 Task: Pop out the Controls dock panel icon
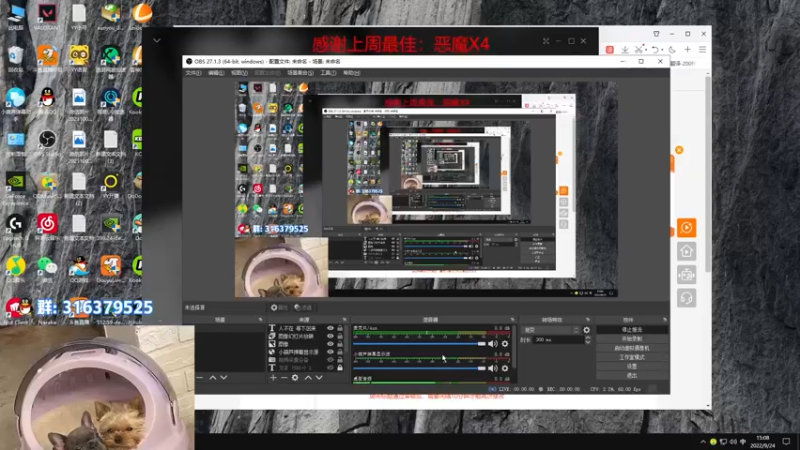665,320
